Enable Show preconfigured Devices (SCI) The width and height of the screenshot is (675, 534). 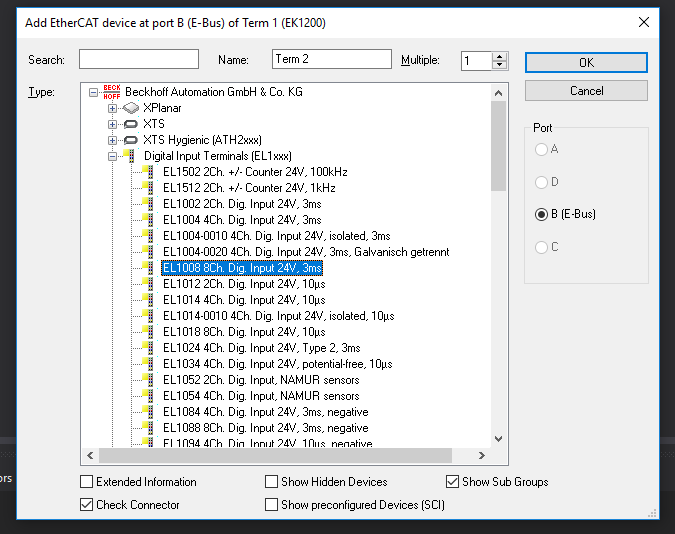271,504
